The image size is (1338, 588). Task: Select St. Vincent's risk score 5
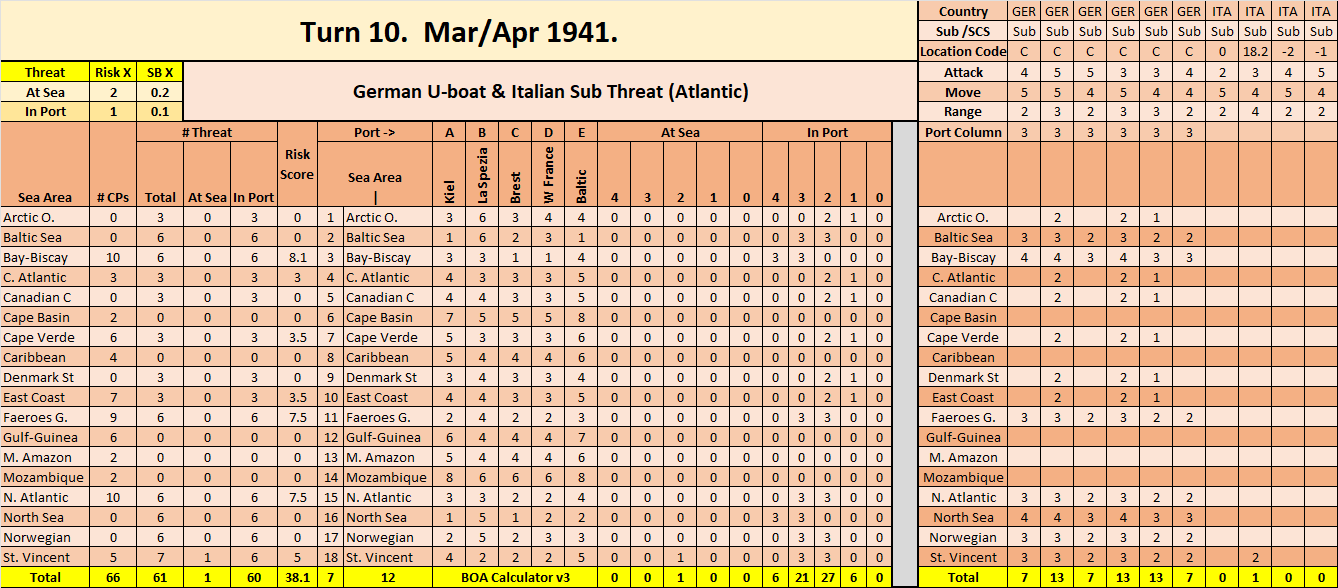coord(297,557)
